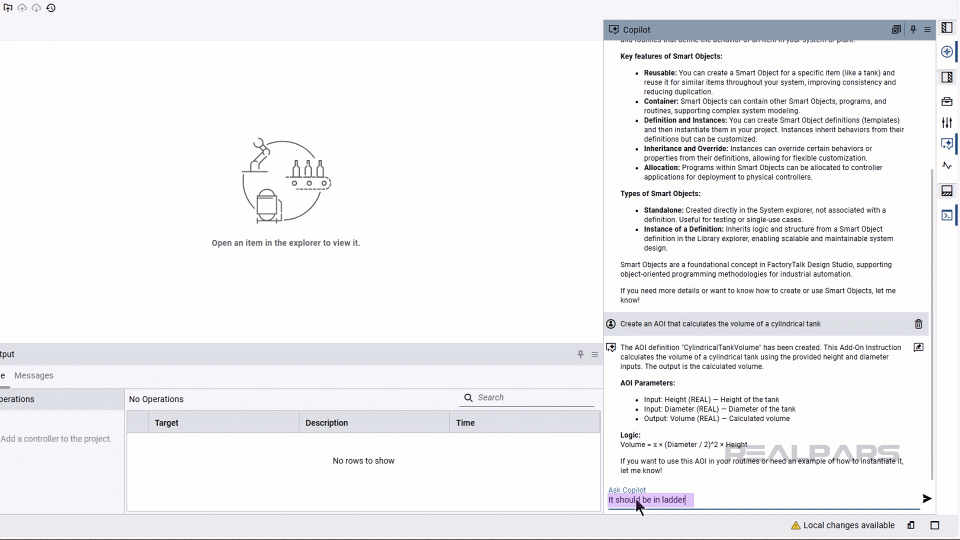Delete the 'Create an AOI' prompt with trash icon
This screenshot has height=540, width=960.
(x=918, y=324)
